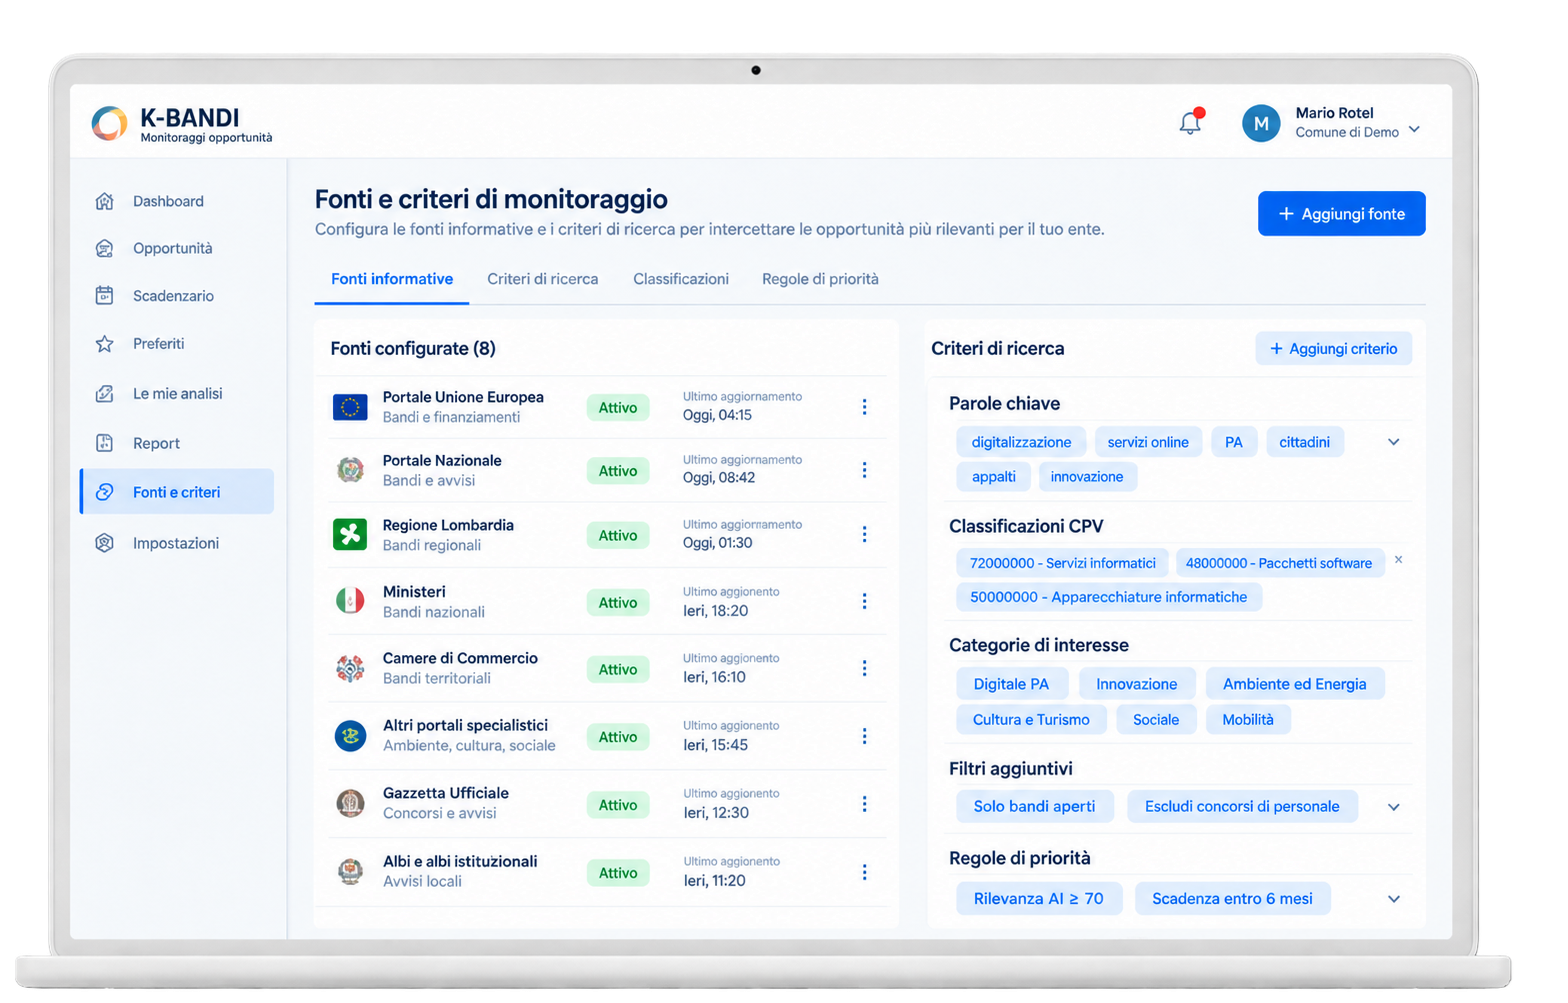This screenshot has height=1003, width=1568.
Task: Click Attivo status for Gazzetta Ufficiale
Action: tap(618, 805)
